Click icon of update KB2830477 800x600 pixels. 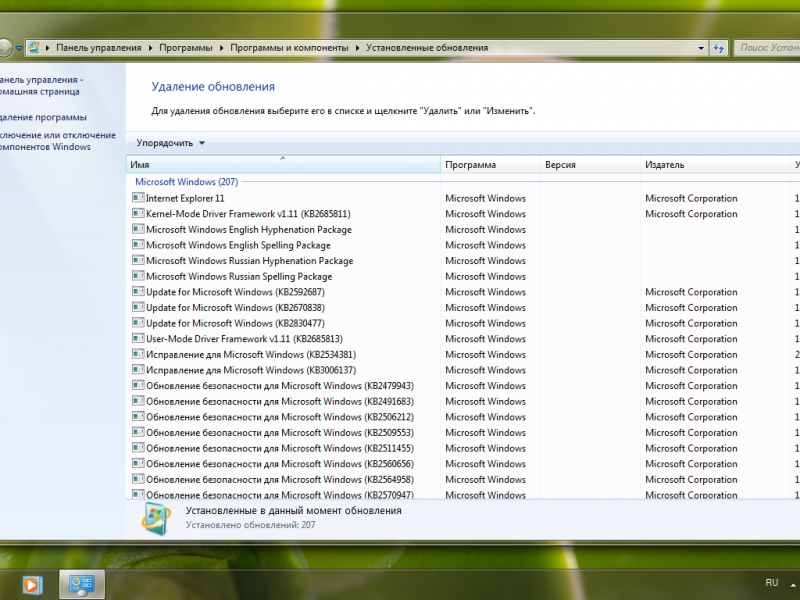point(138,323)
